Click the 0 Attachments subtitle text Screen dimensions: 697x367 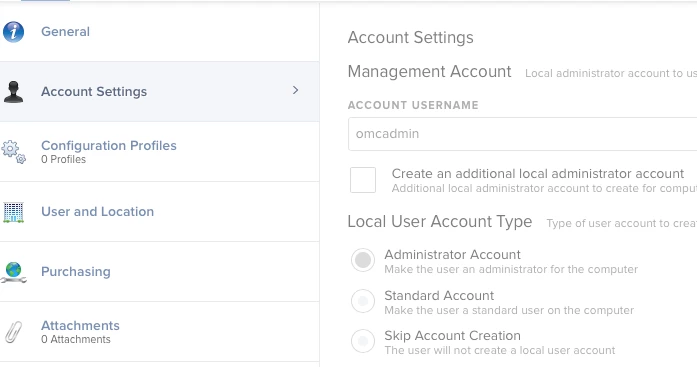(x=76, y=339)
